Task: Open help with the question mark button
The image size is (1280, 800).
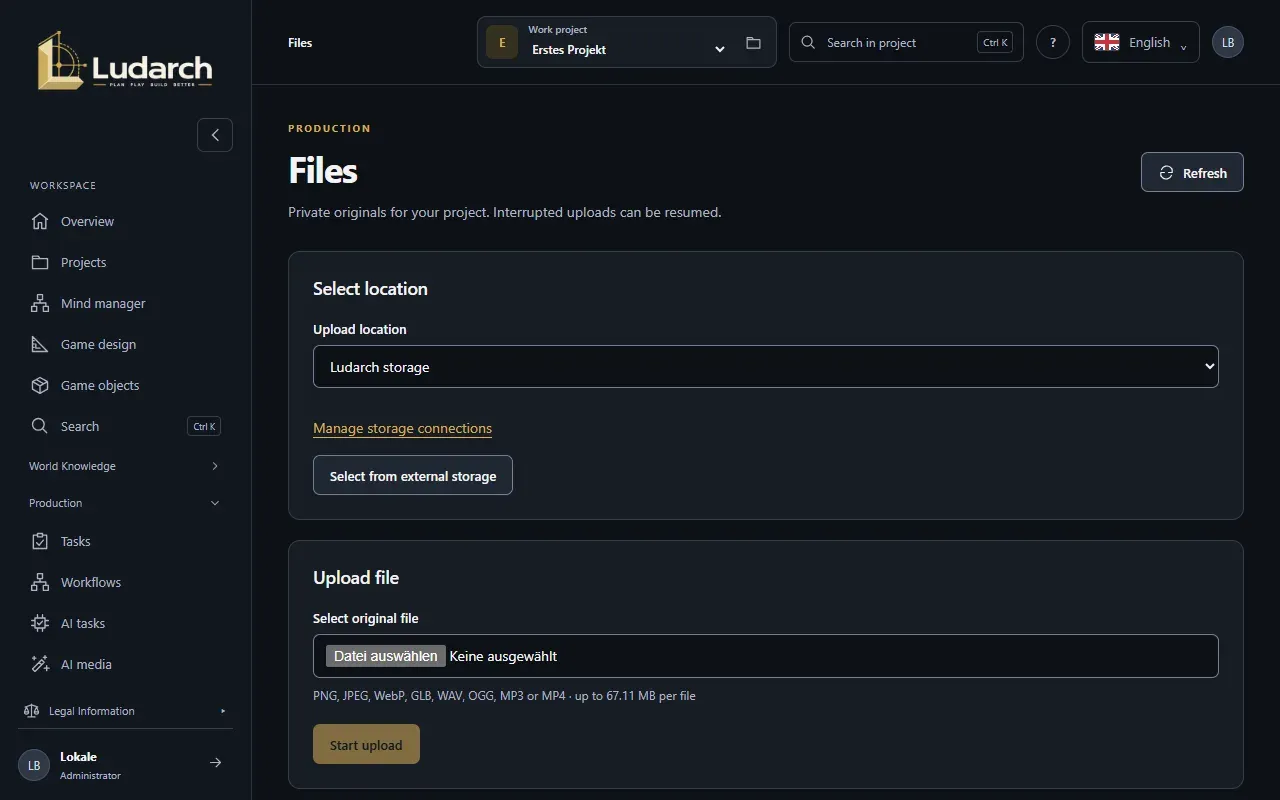Action: (1053, 43)
